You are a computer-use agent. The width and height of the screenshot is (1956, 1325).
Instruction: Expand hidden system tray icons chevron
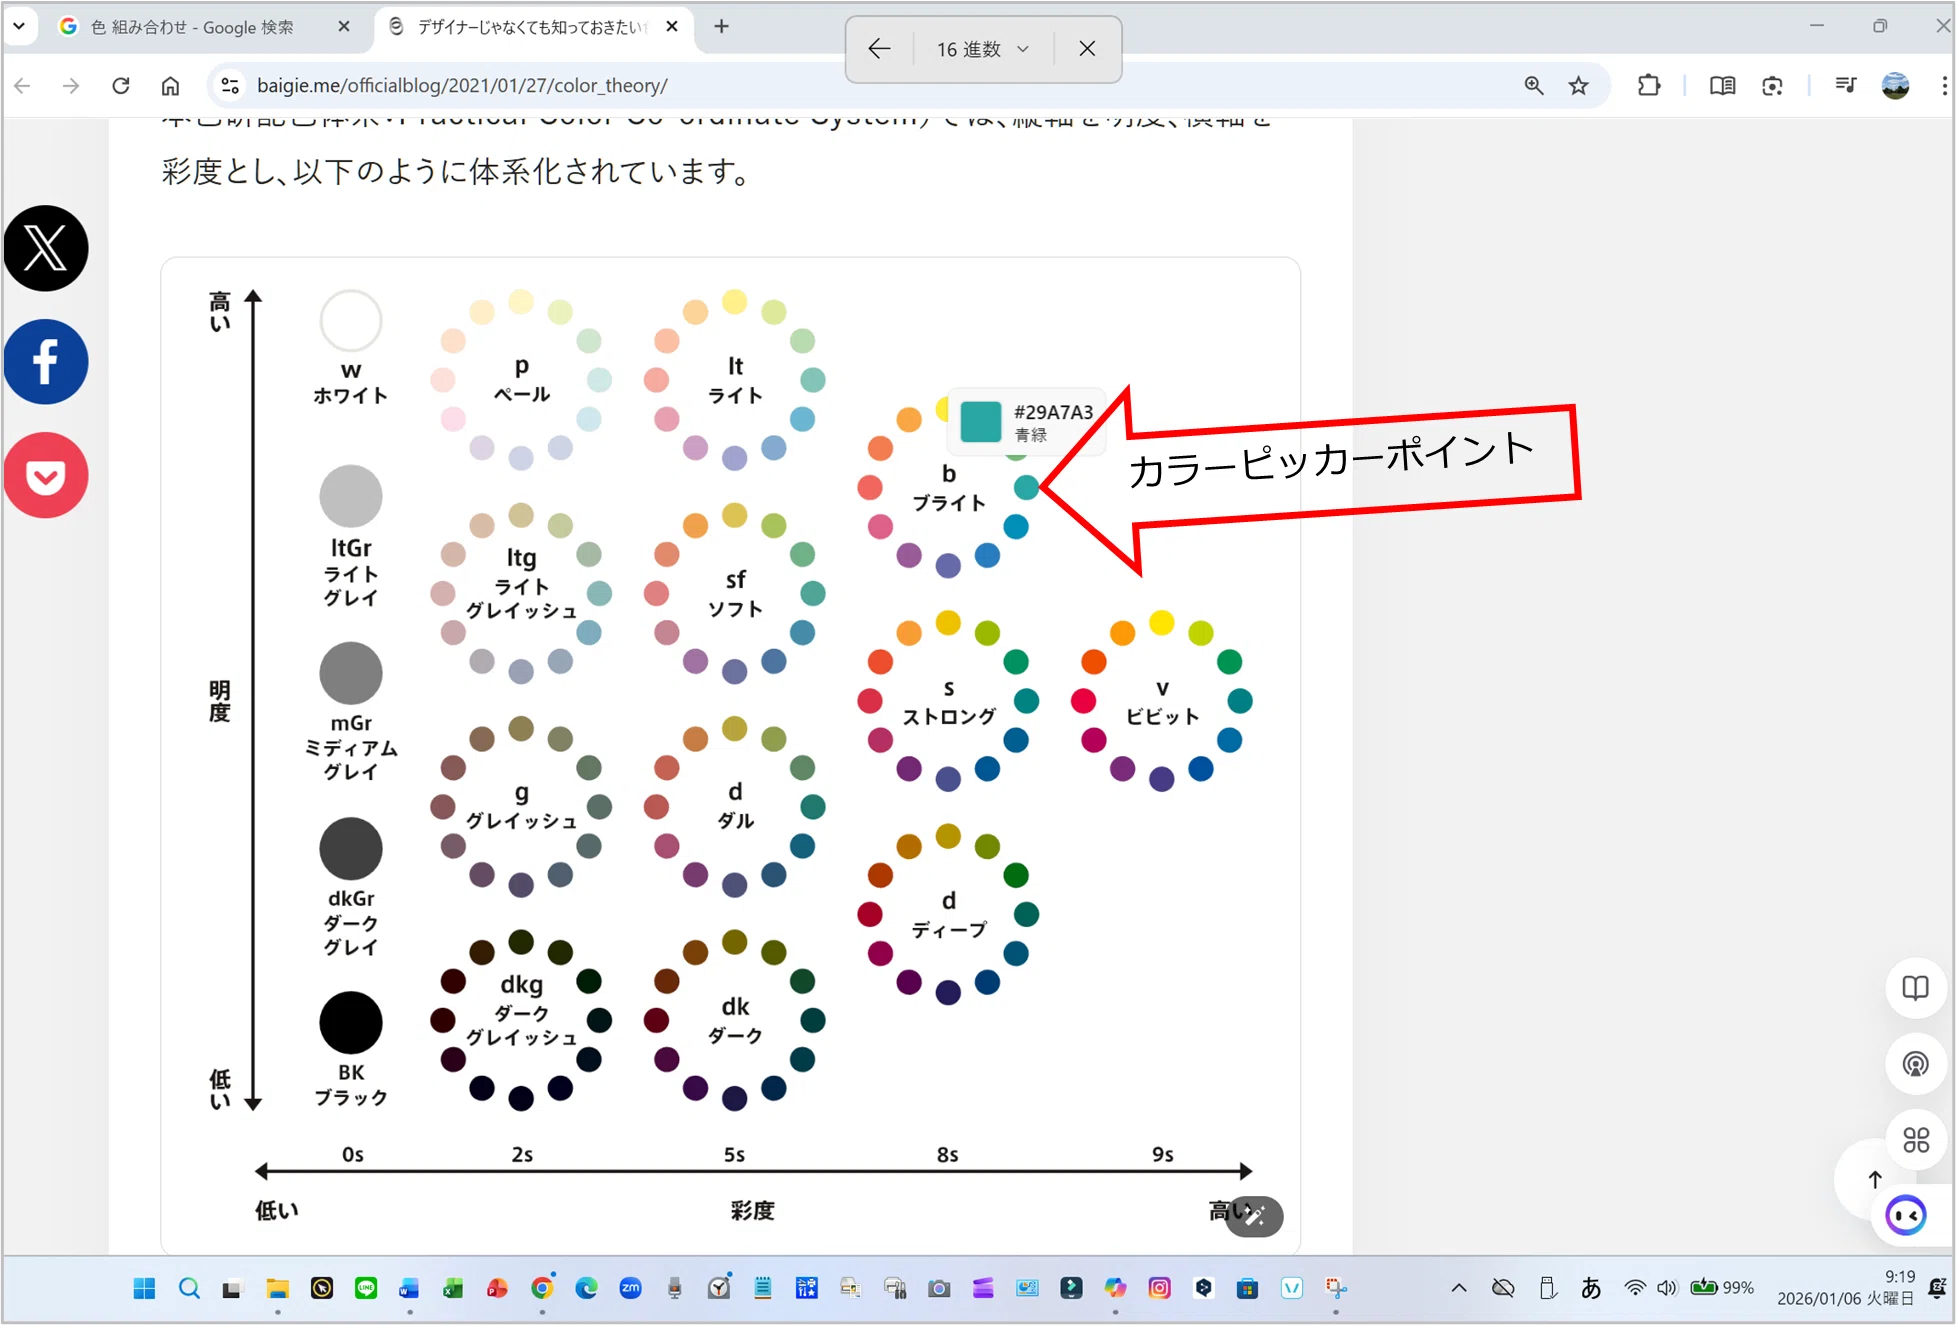(x=1459, y=1288)
